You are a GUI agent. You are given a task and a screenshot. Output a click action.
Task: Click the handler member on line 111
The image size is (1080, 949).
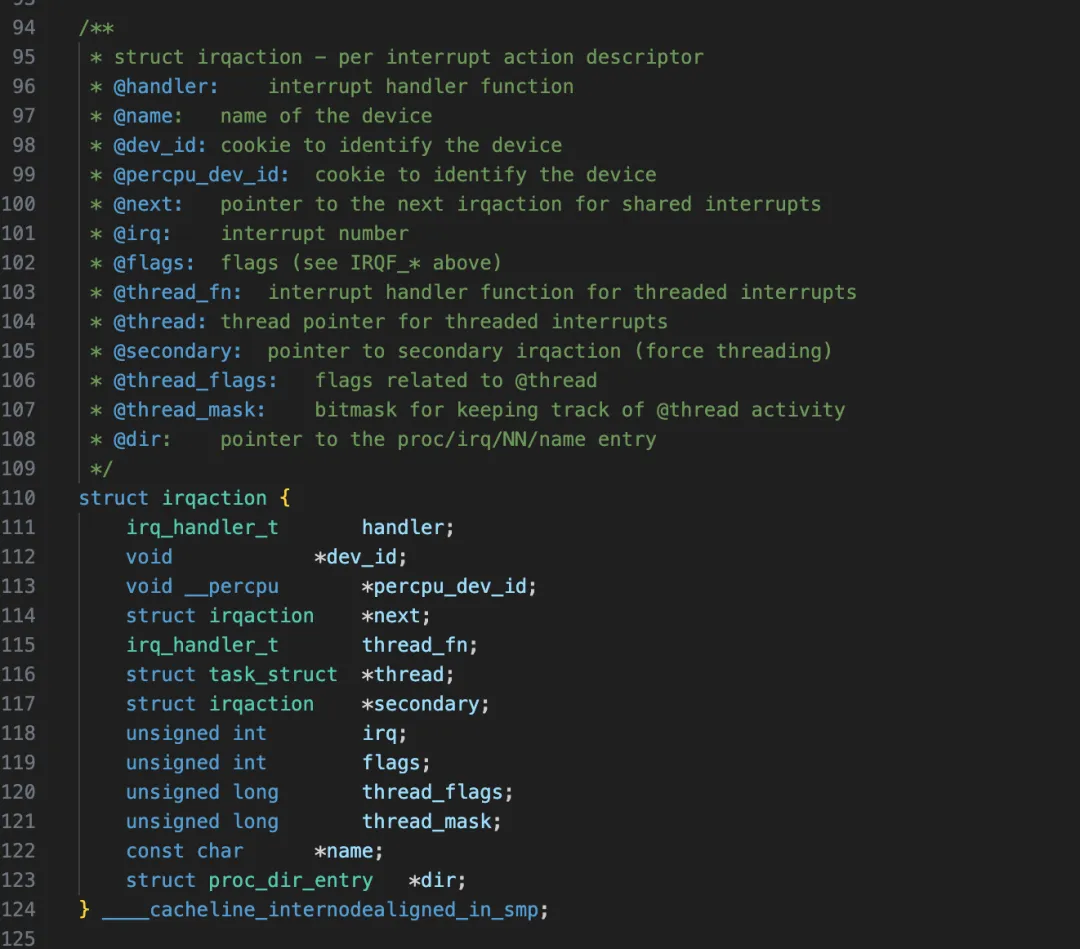(404, 527)
